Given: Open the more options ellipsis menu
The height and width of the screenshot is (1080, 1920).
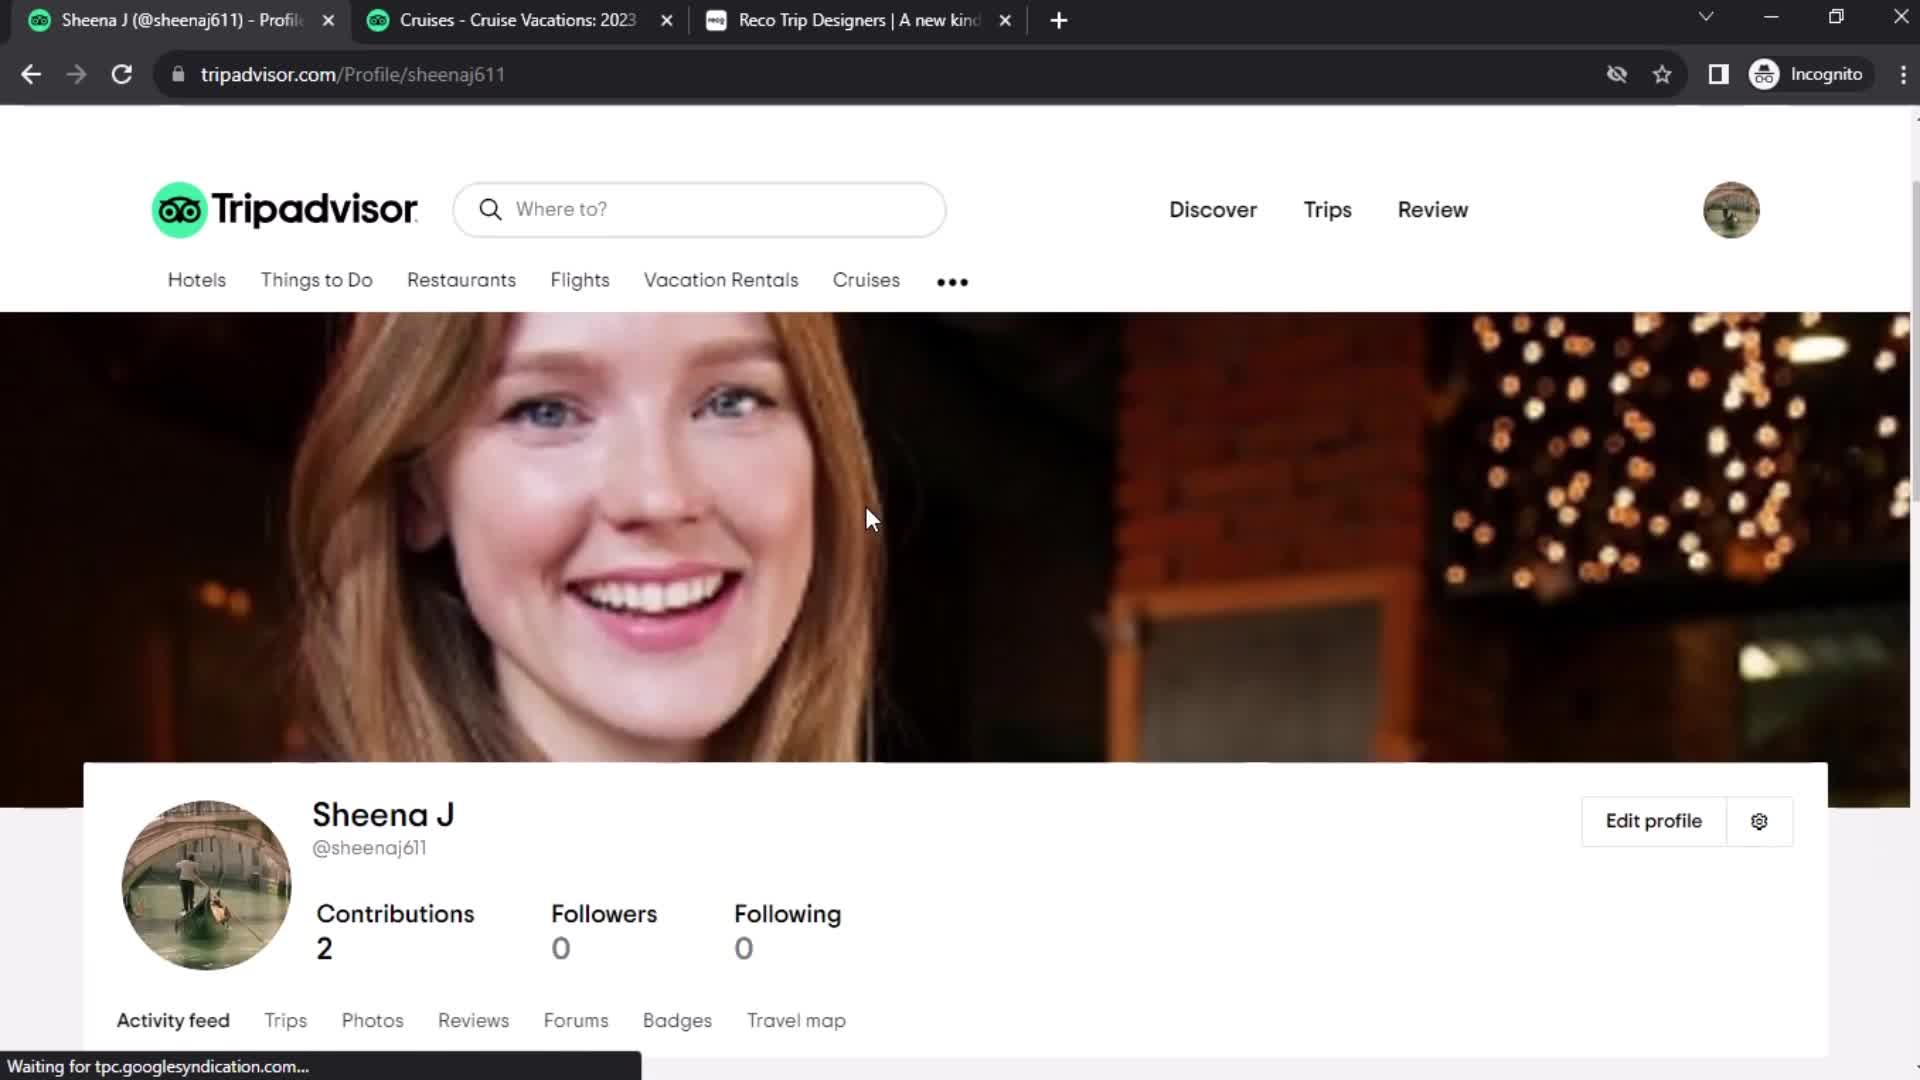Looking at the screenshot, I should point(952,281).
